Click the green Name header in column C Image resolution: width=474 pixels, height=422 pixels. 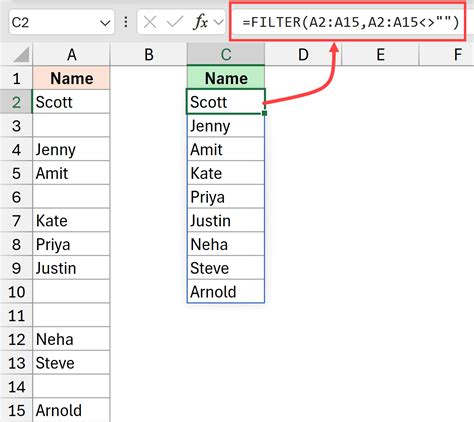pos(226,78)
